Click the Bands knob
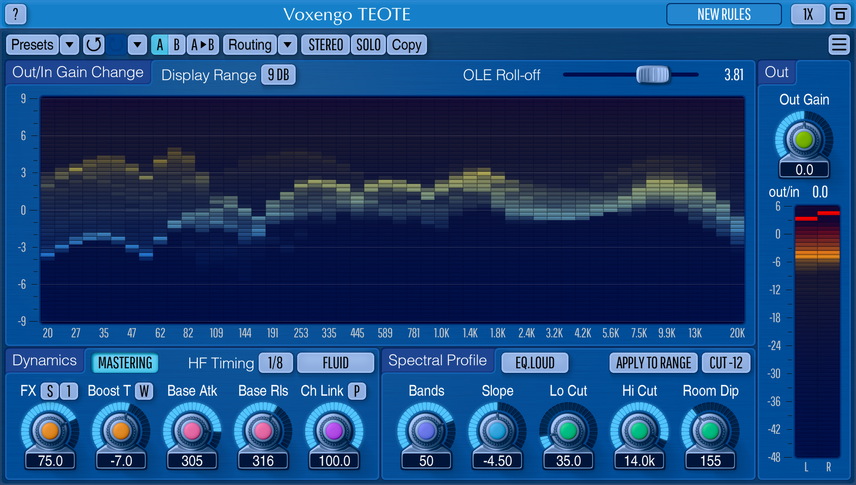The width and height of the screenshot is (856, 485). [x=426, y=430]
